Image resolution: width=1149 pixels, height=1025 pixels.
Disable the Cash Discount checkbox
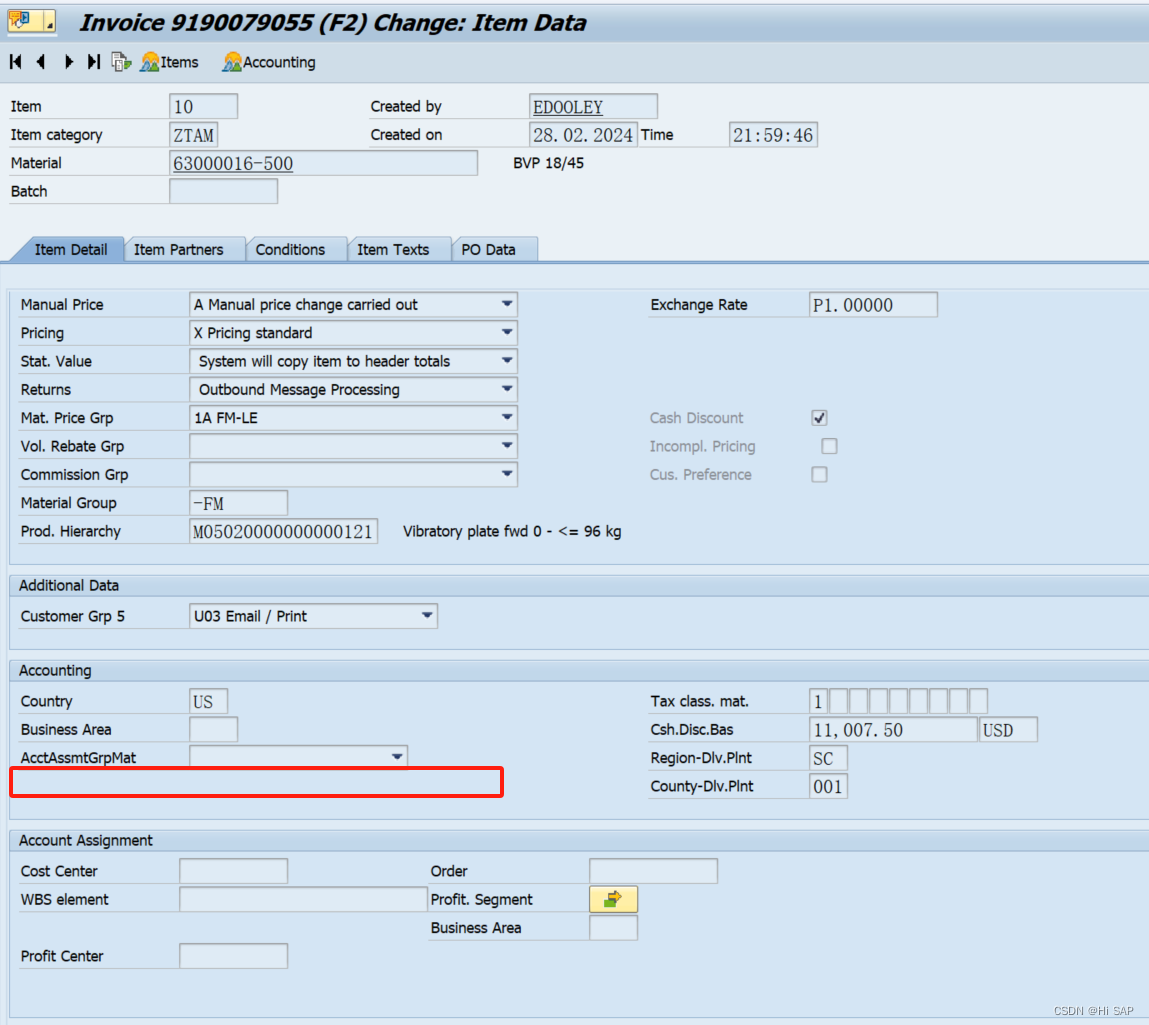click(819, 417)
